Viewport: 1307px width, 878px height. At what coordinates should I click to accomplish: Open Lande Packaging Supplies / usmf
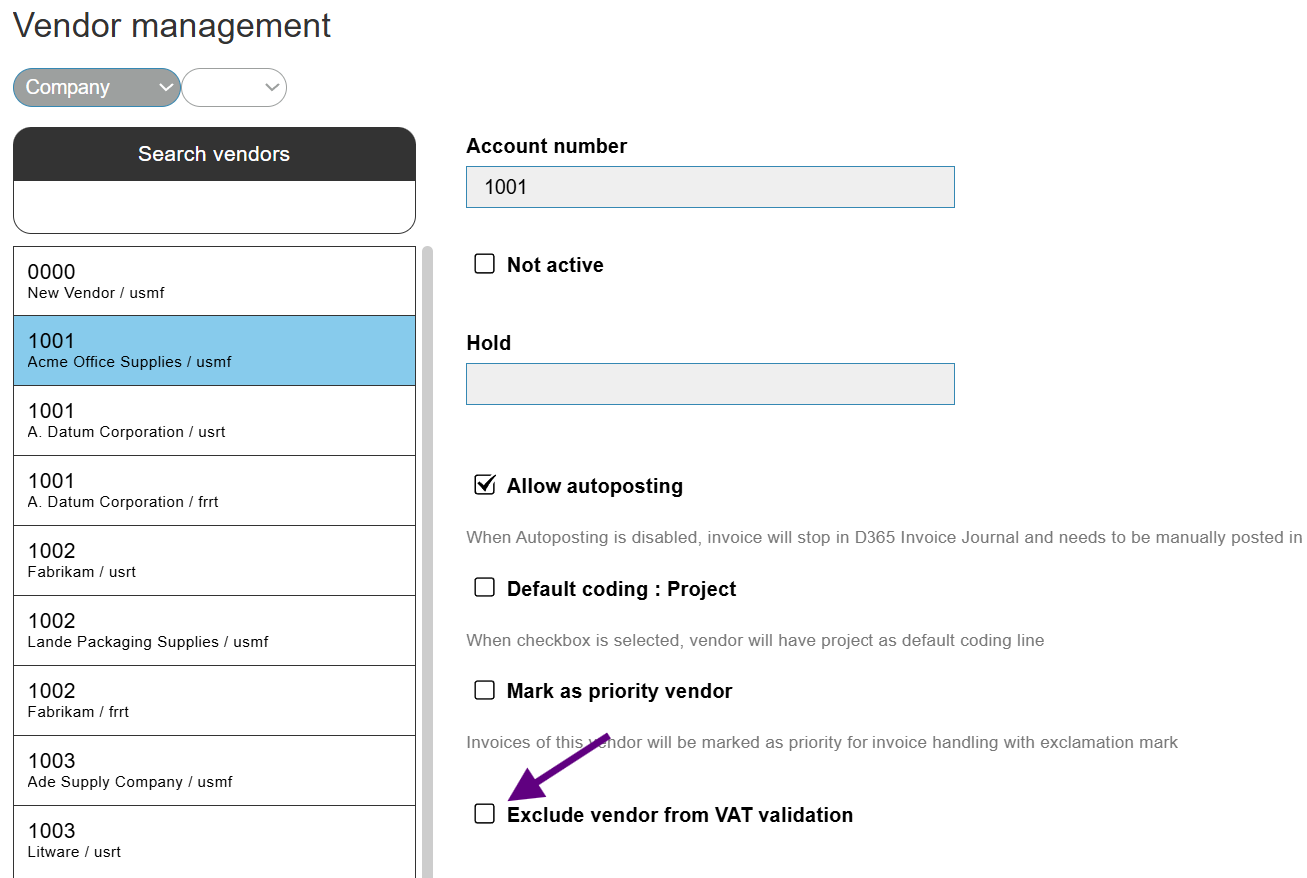point(214,631)
